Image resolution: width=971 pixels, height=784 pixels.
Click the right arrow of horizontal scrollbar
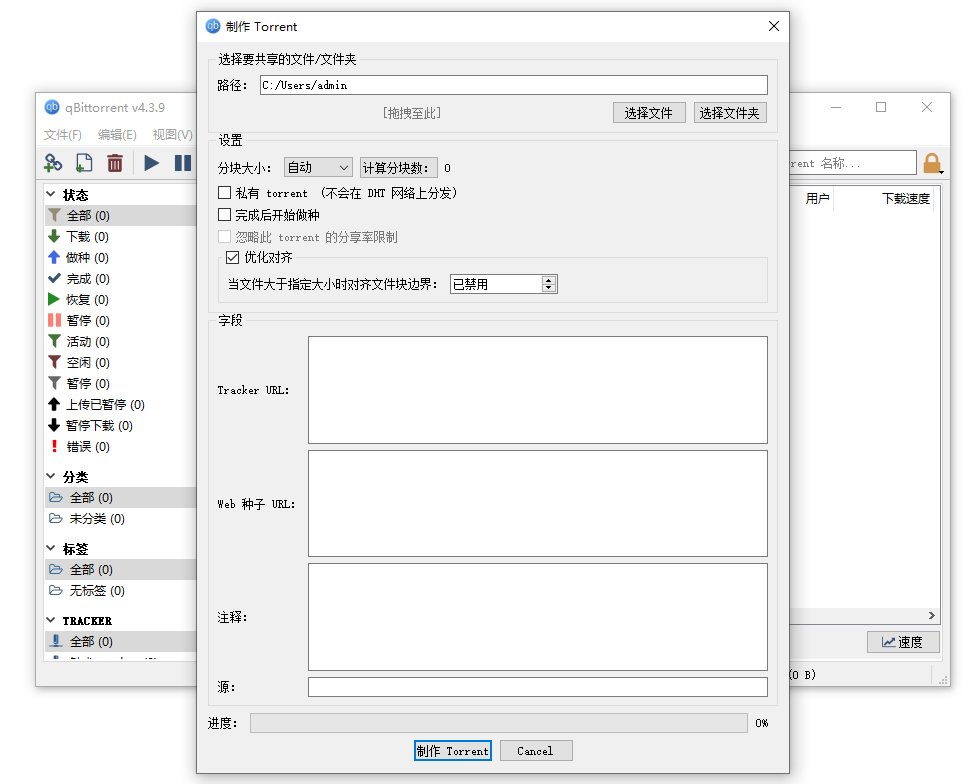point(932,616)
